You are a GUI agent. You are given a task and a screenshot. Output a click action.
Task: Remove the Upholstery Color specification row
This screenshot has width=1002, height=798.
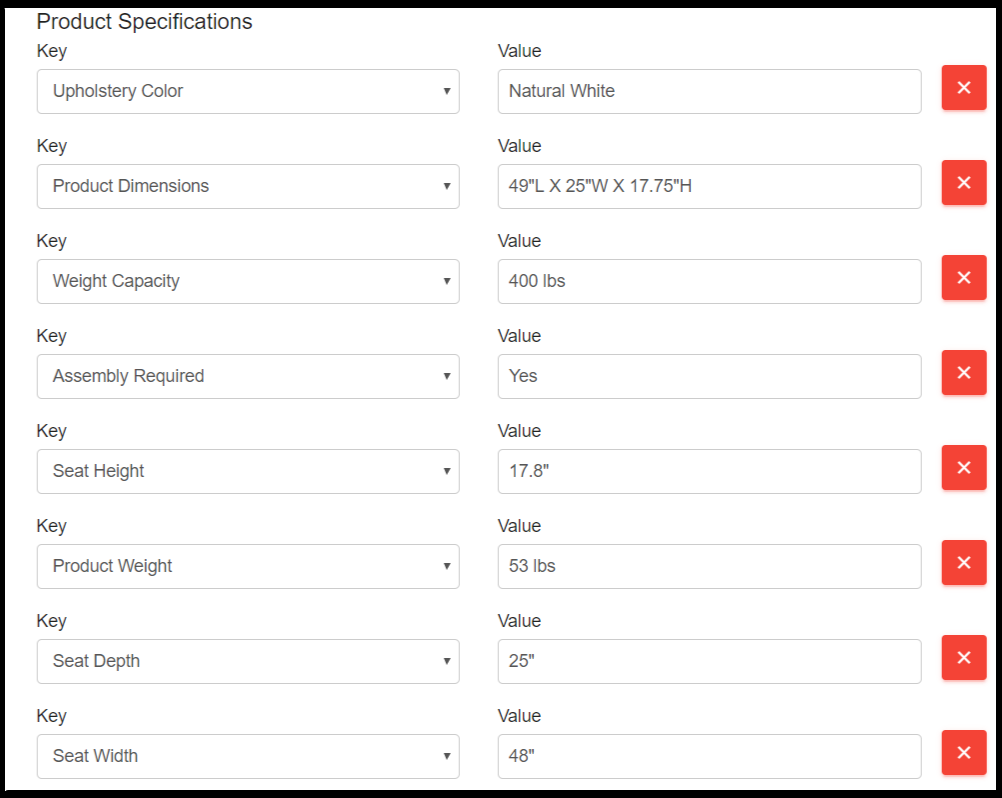[x=964, y=88]
